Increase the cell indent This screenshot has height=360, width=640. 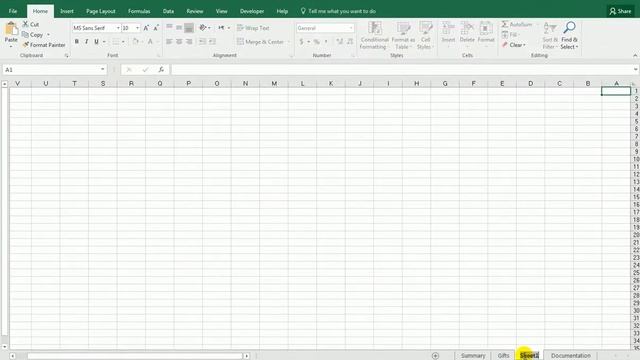point(212,41)
